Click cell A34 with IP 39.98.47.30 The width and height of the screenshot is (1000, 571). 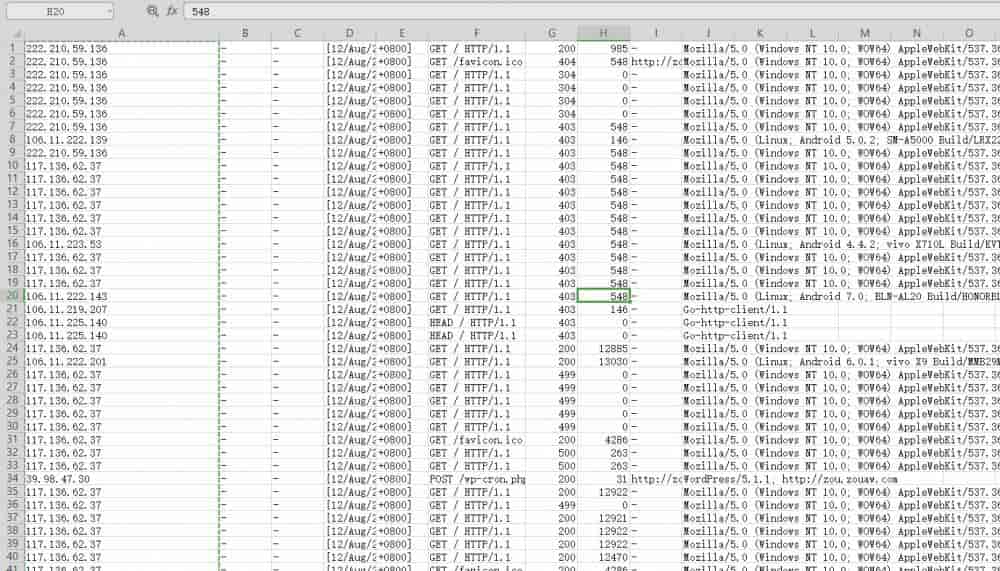coord(121,479)
